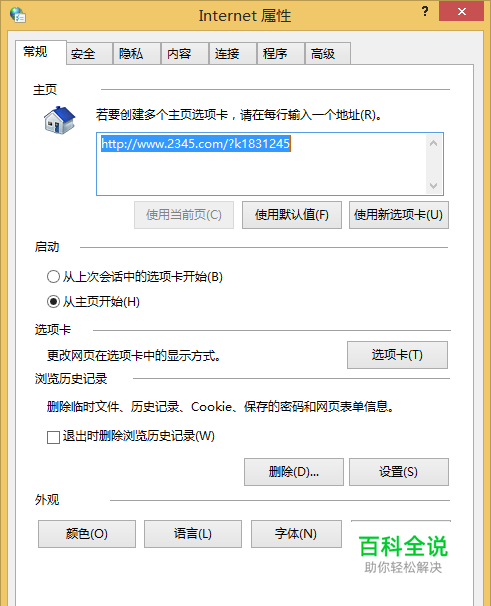The width and height of the screenshot is (491, 606).
Task: Click scroll up arrow in homepage box
Action: coord(433,143)
